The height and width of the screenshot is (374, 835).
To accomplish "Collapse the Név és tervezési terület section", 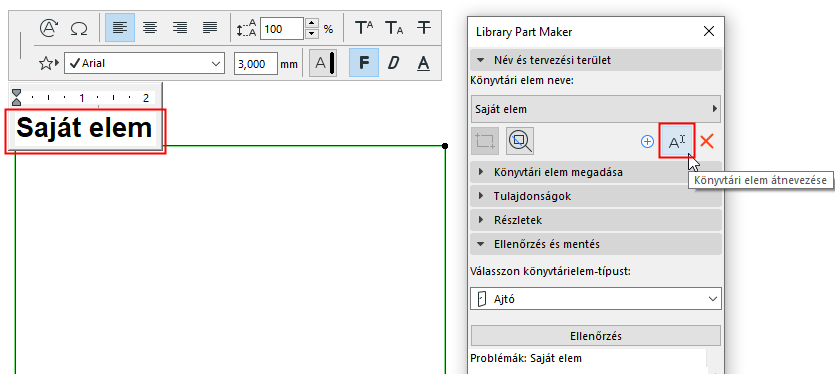I will pos(596,60).
